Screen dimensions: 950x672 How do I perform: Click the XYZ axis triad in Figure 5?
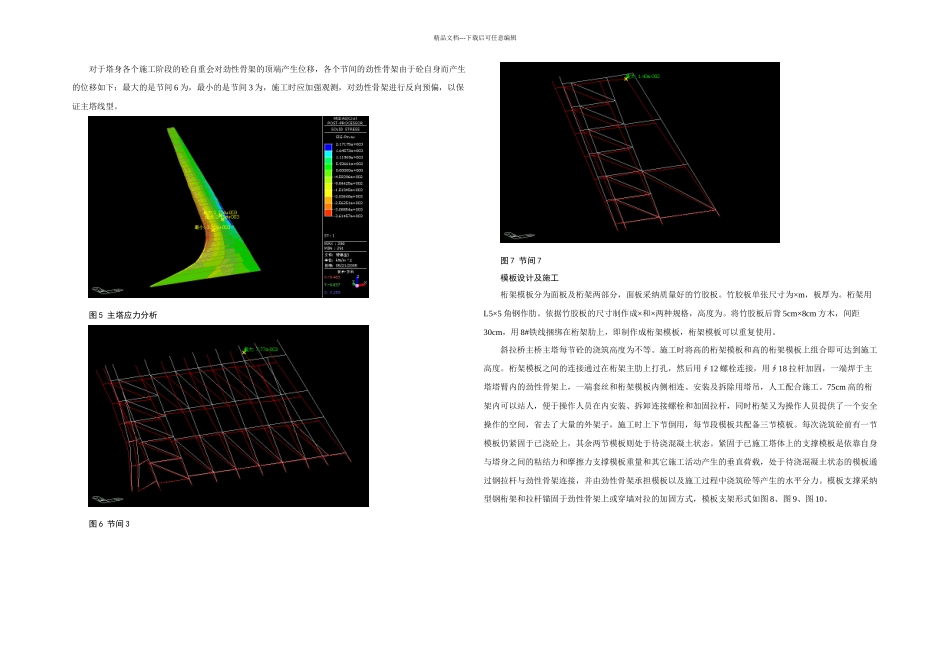pyautogui.click(x=357, y=281)
